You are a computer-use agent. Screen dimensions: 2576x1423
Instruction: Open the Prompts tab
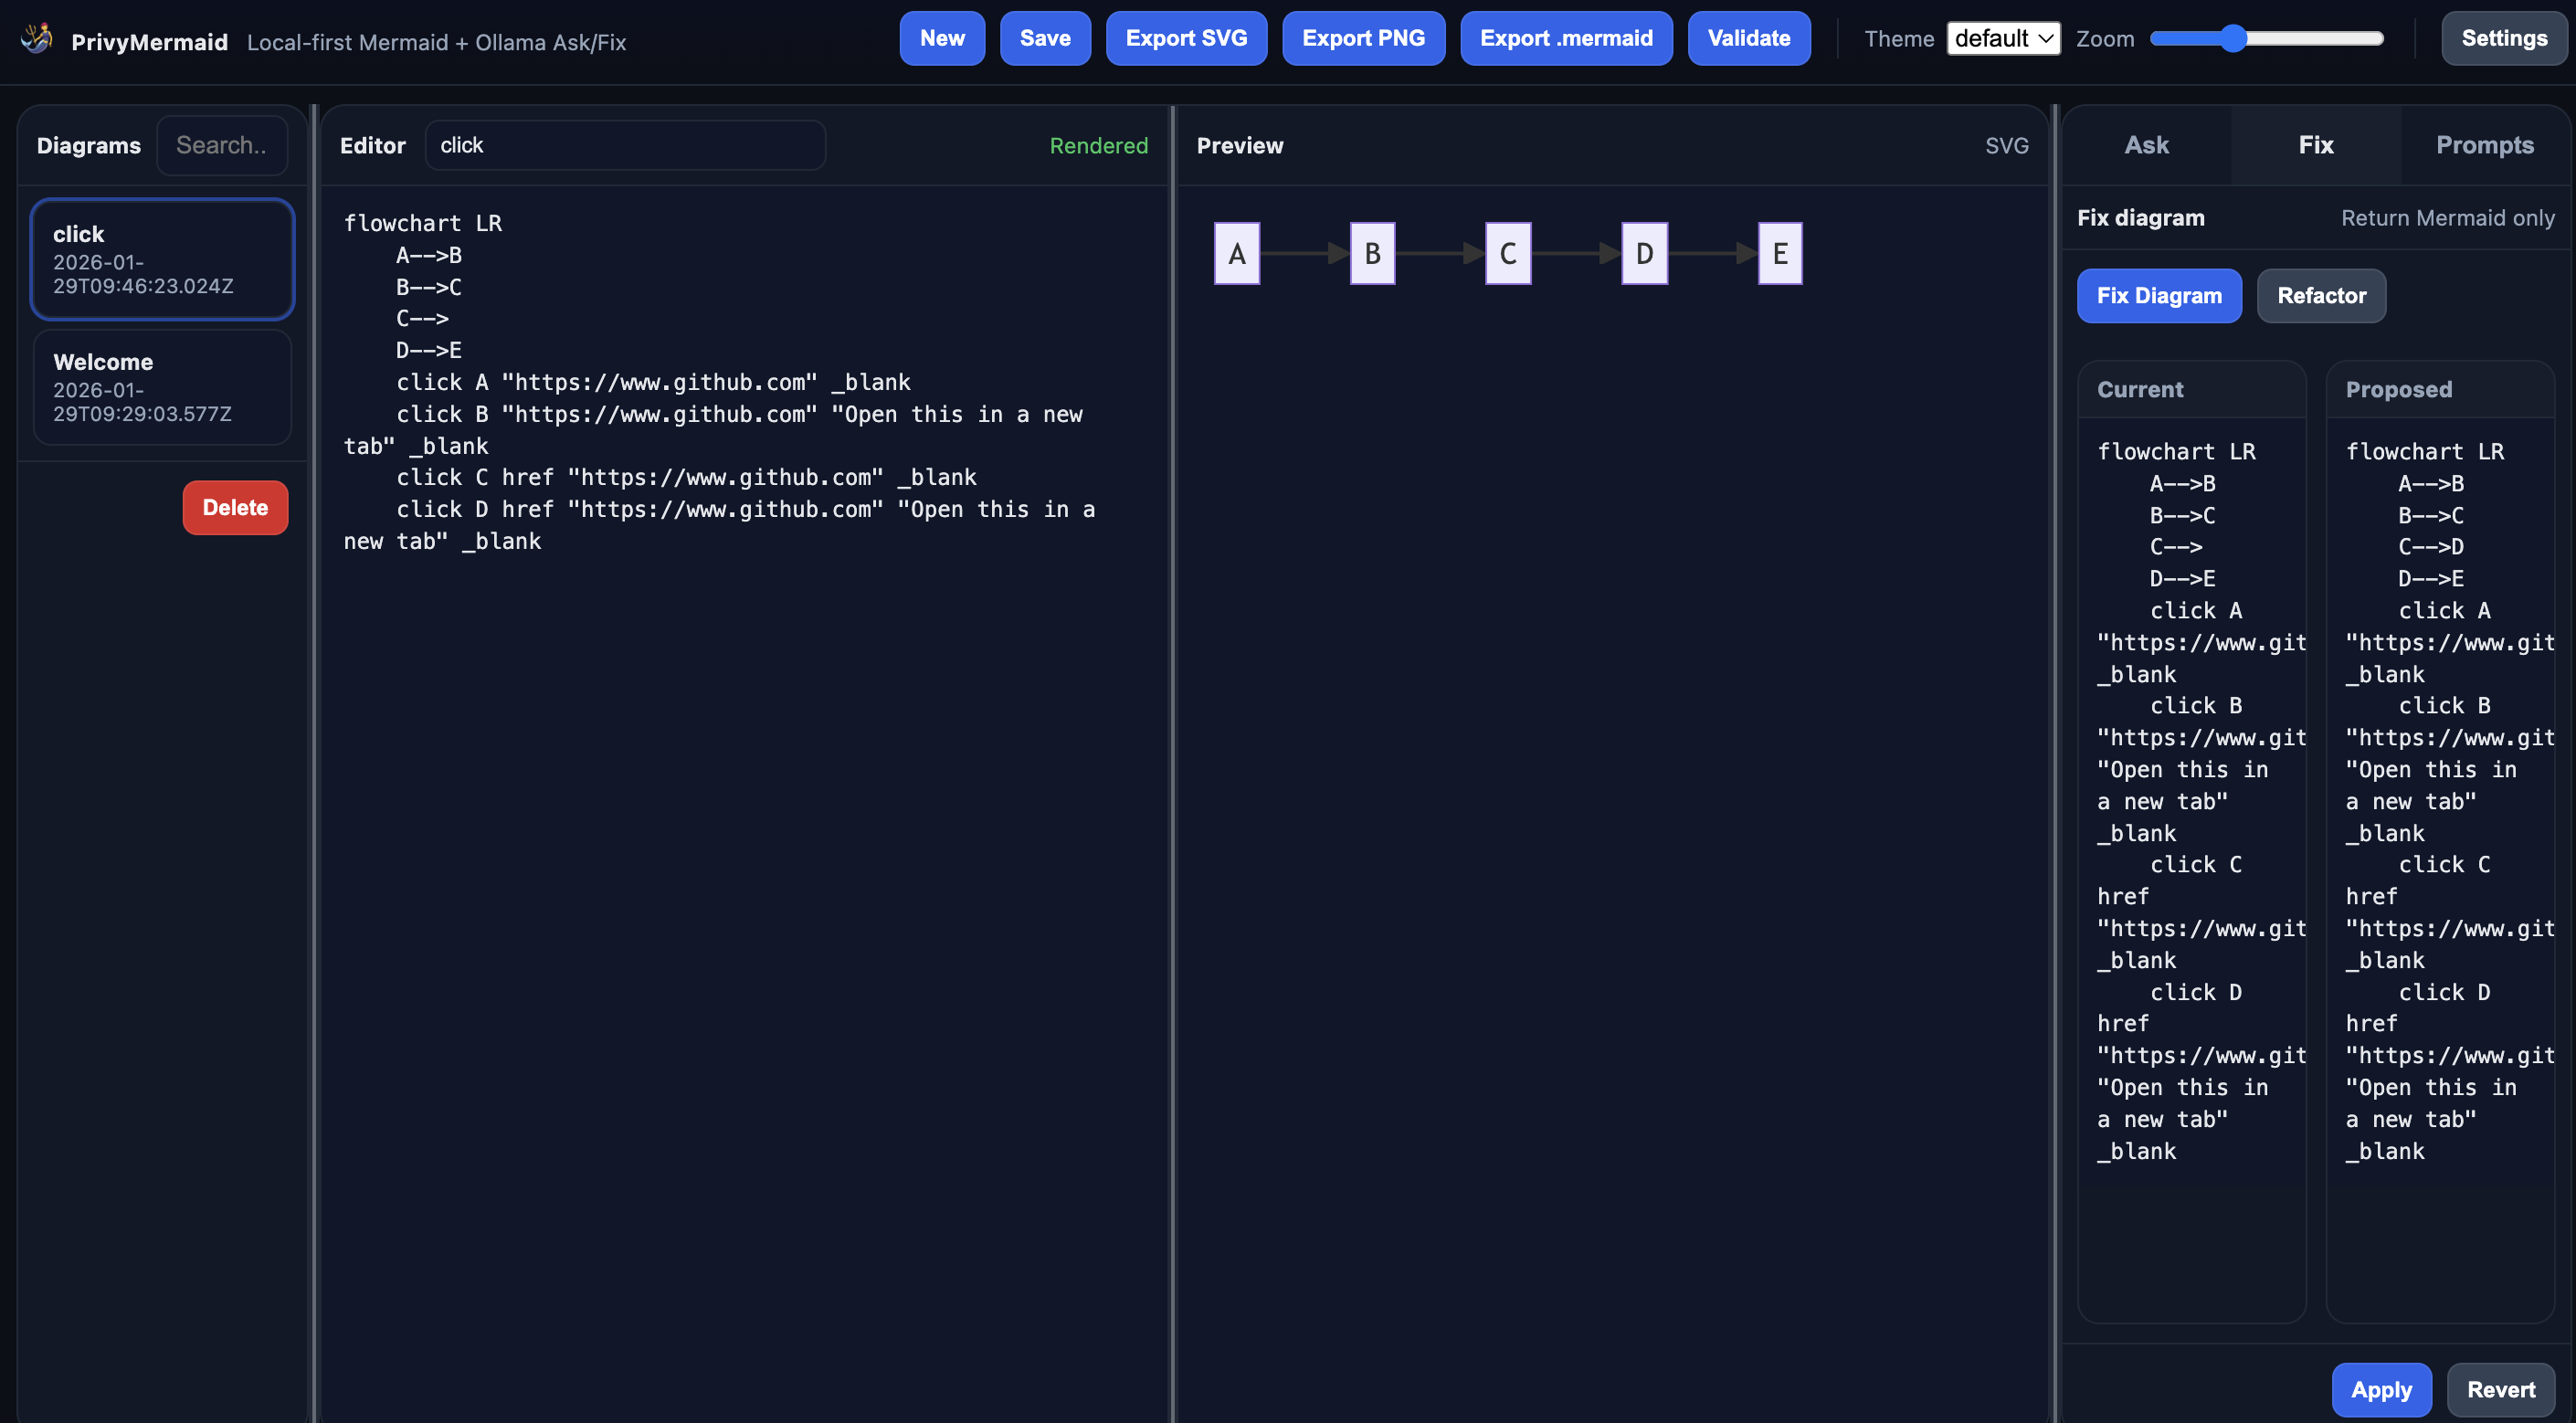tap(2484, 145)
